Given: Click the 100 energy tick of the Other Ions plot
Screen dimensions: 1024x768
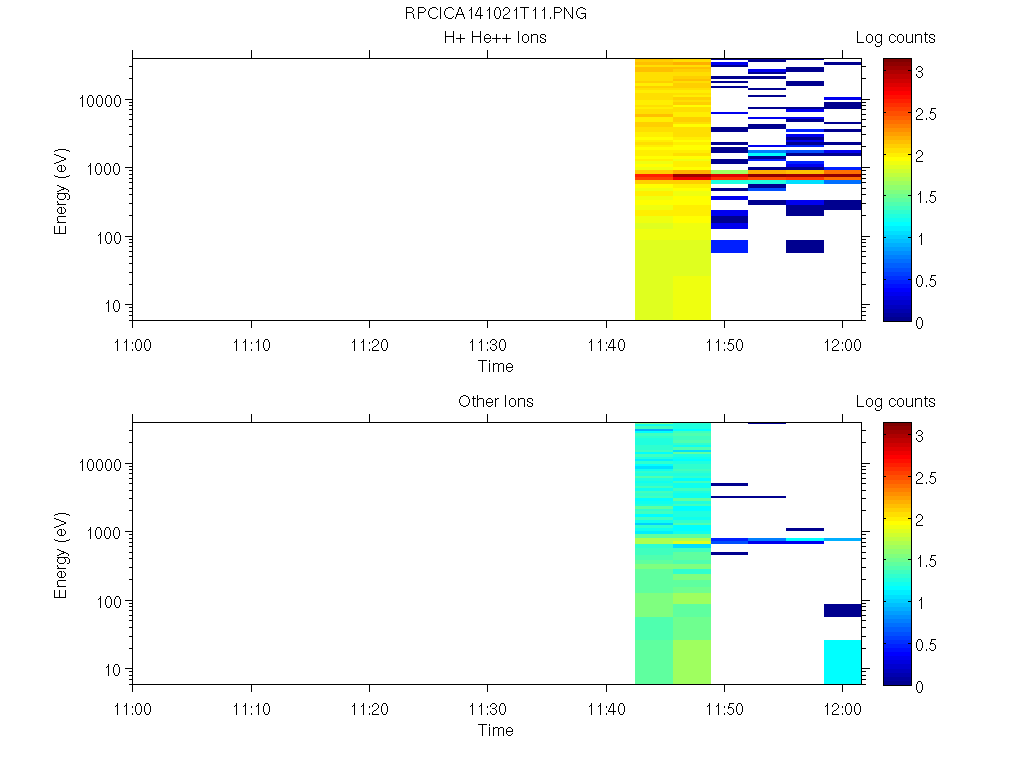Looking at the screenshot, I should click(x=109, y=602).
